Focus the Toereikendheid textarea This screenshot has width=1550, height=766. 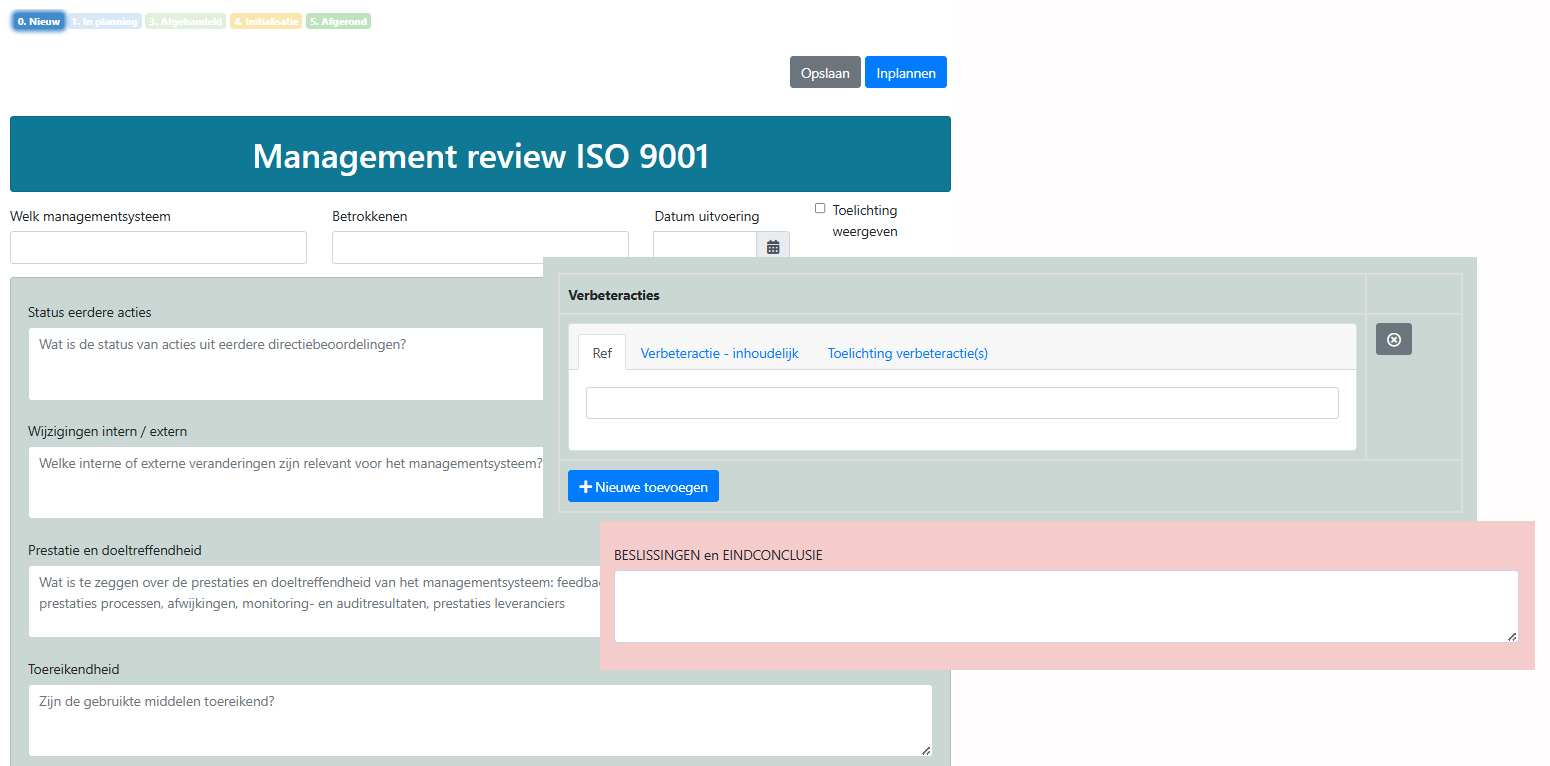tap(480, 720)
